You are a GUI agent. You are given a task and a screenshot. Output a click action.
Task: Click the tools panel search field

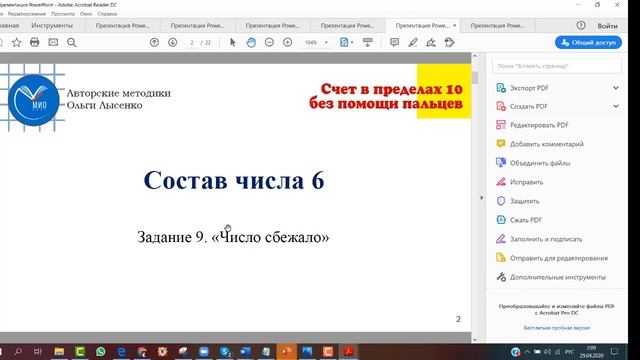[557, 66]
